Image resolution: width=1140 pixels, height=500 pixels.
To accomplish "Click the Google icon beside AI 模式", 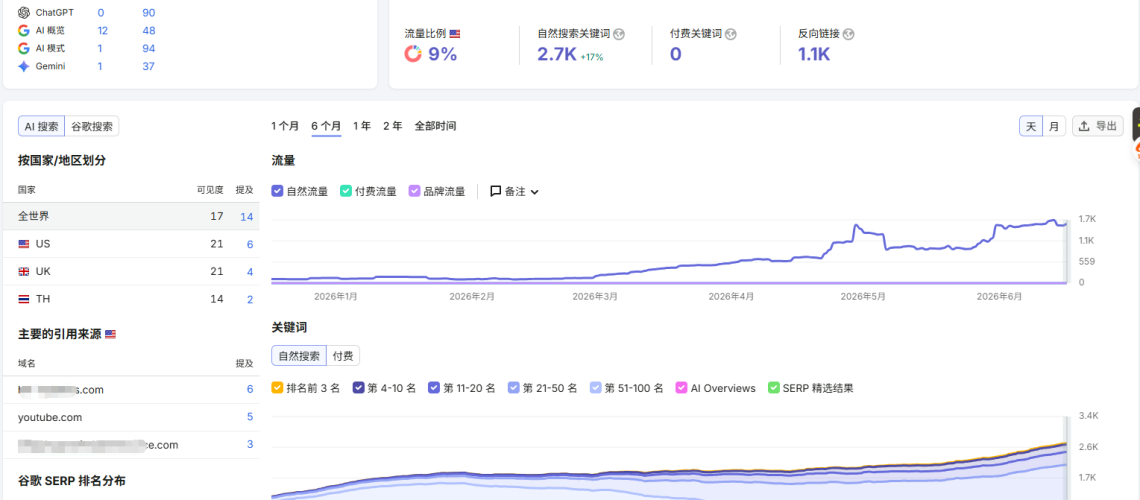I will [x=24, y=48].
